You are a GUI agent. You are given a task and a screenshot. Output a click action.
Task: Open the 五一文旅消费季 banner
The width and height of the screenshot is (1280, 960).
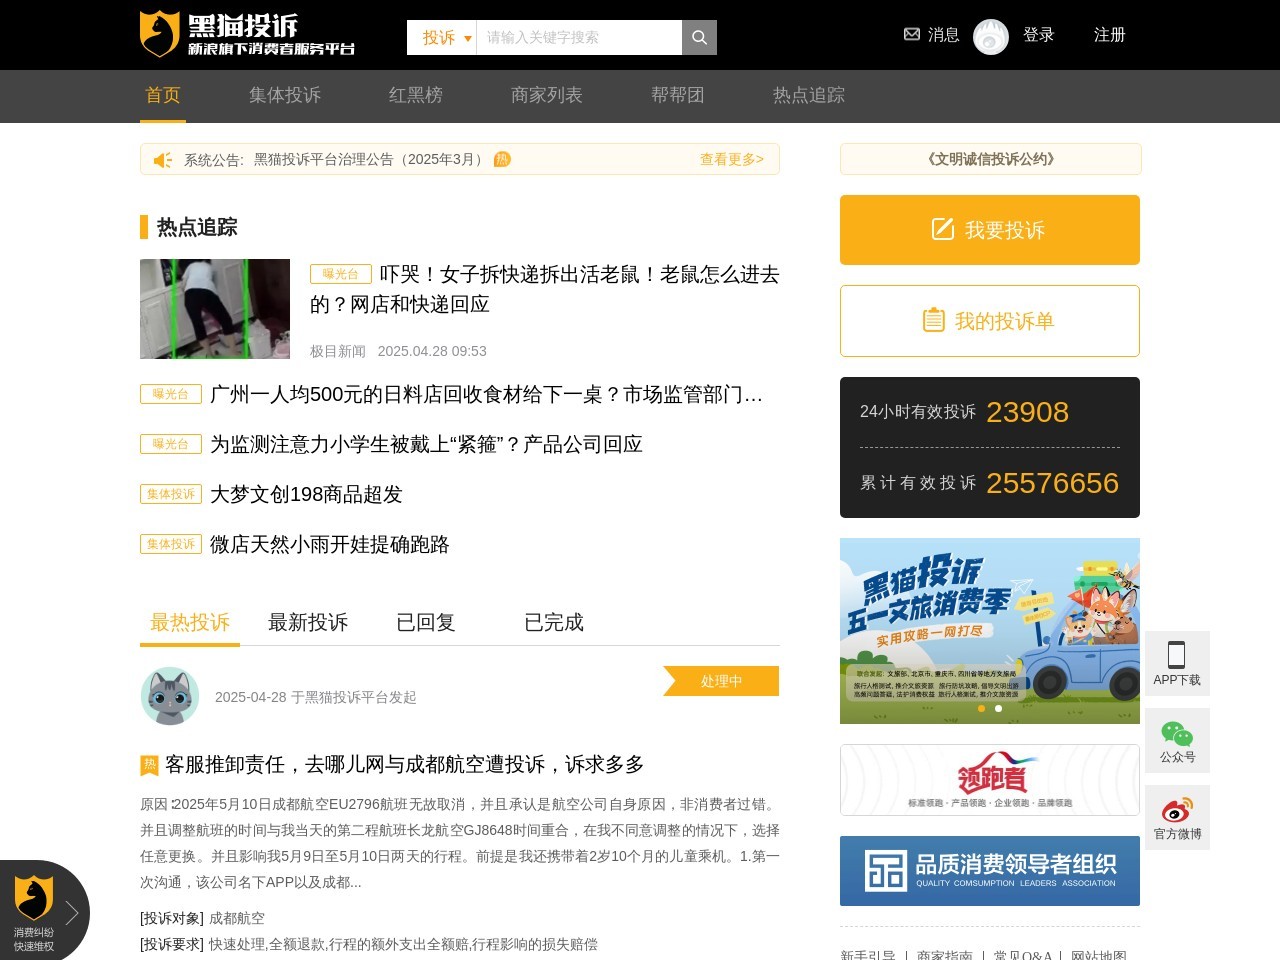pyautogui.click(x=990, y=631)
